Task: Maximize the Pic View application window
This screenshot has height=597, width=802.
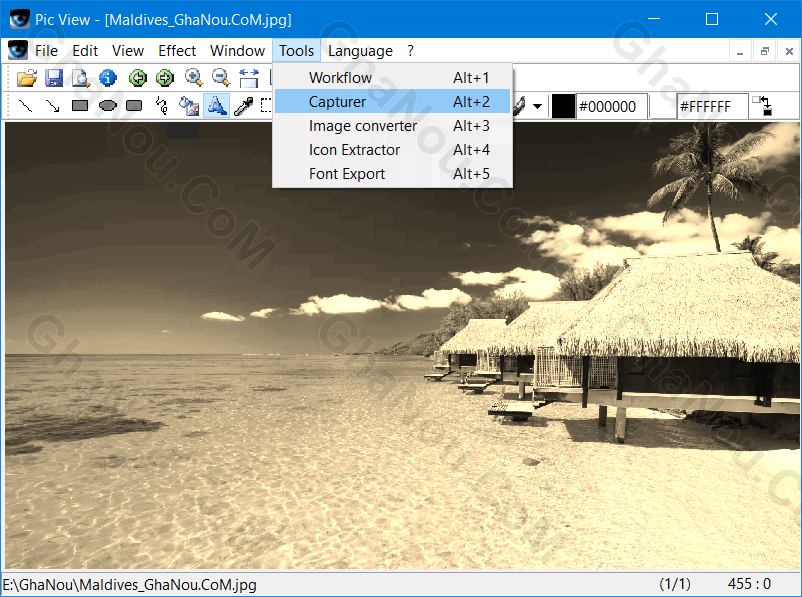Action: coord(711,19)
